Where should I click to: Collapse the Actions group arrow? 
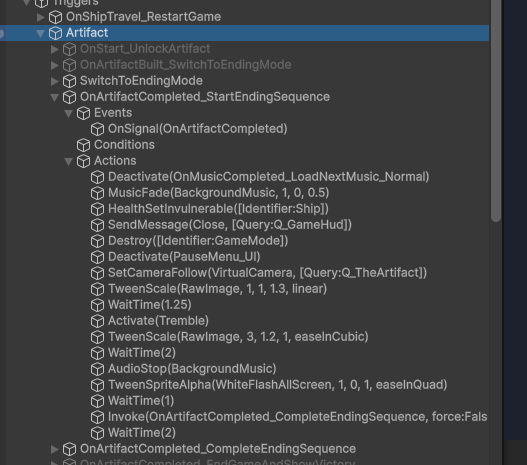tap(69, 162)
